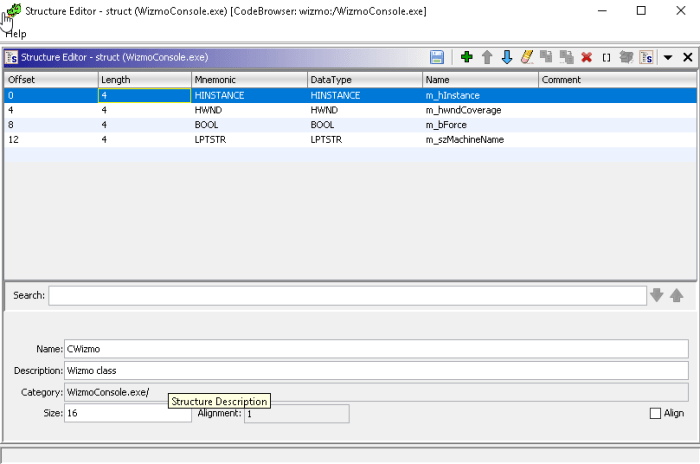Click the Name field containing CWizmo
The width and height of the screenshot is (700, 464).
(x=376, y=349)
